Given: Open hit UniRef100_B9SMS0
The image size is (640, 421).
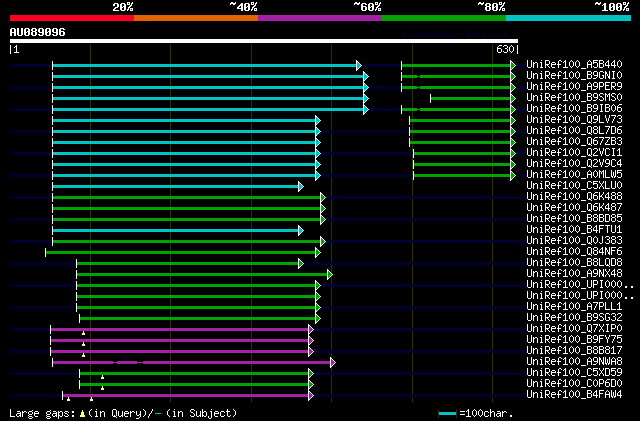Looking at the screenshot, I should (574, 97).
